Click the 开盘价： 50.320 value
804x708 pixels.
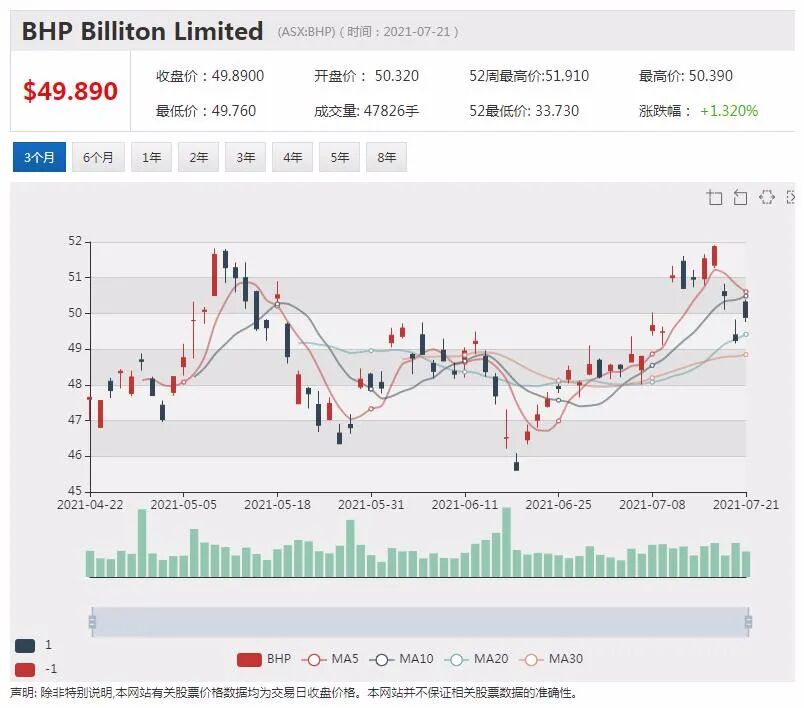pos(367,76)
